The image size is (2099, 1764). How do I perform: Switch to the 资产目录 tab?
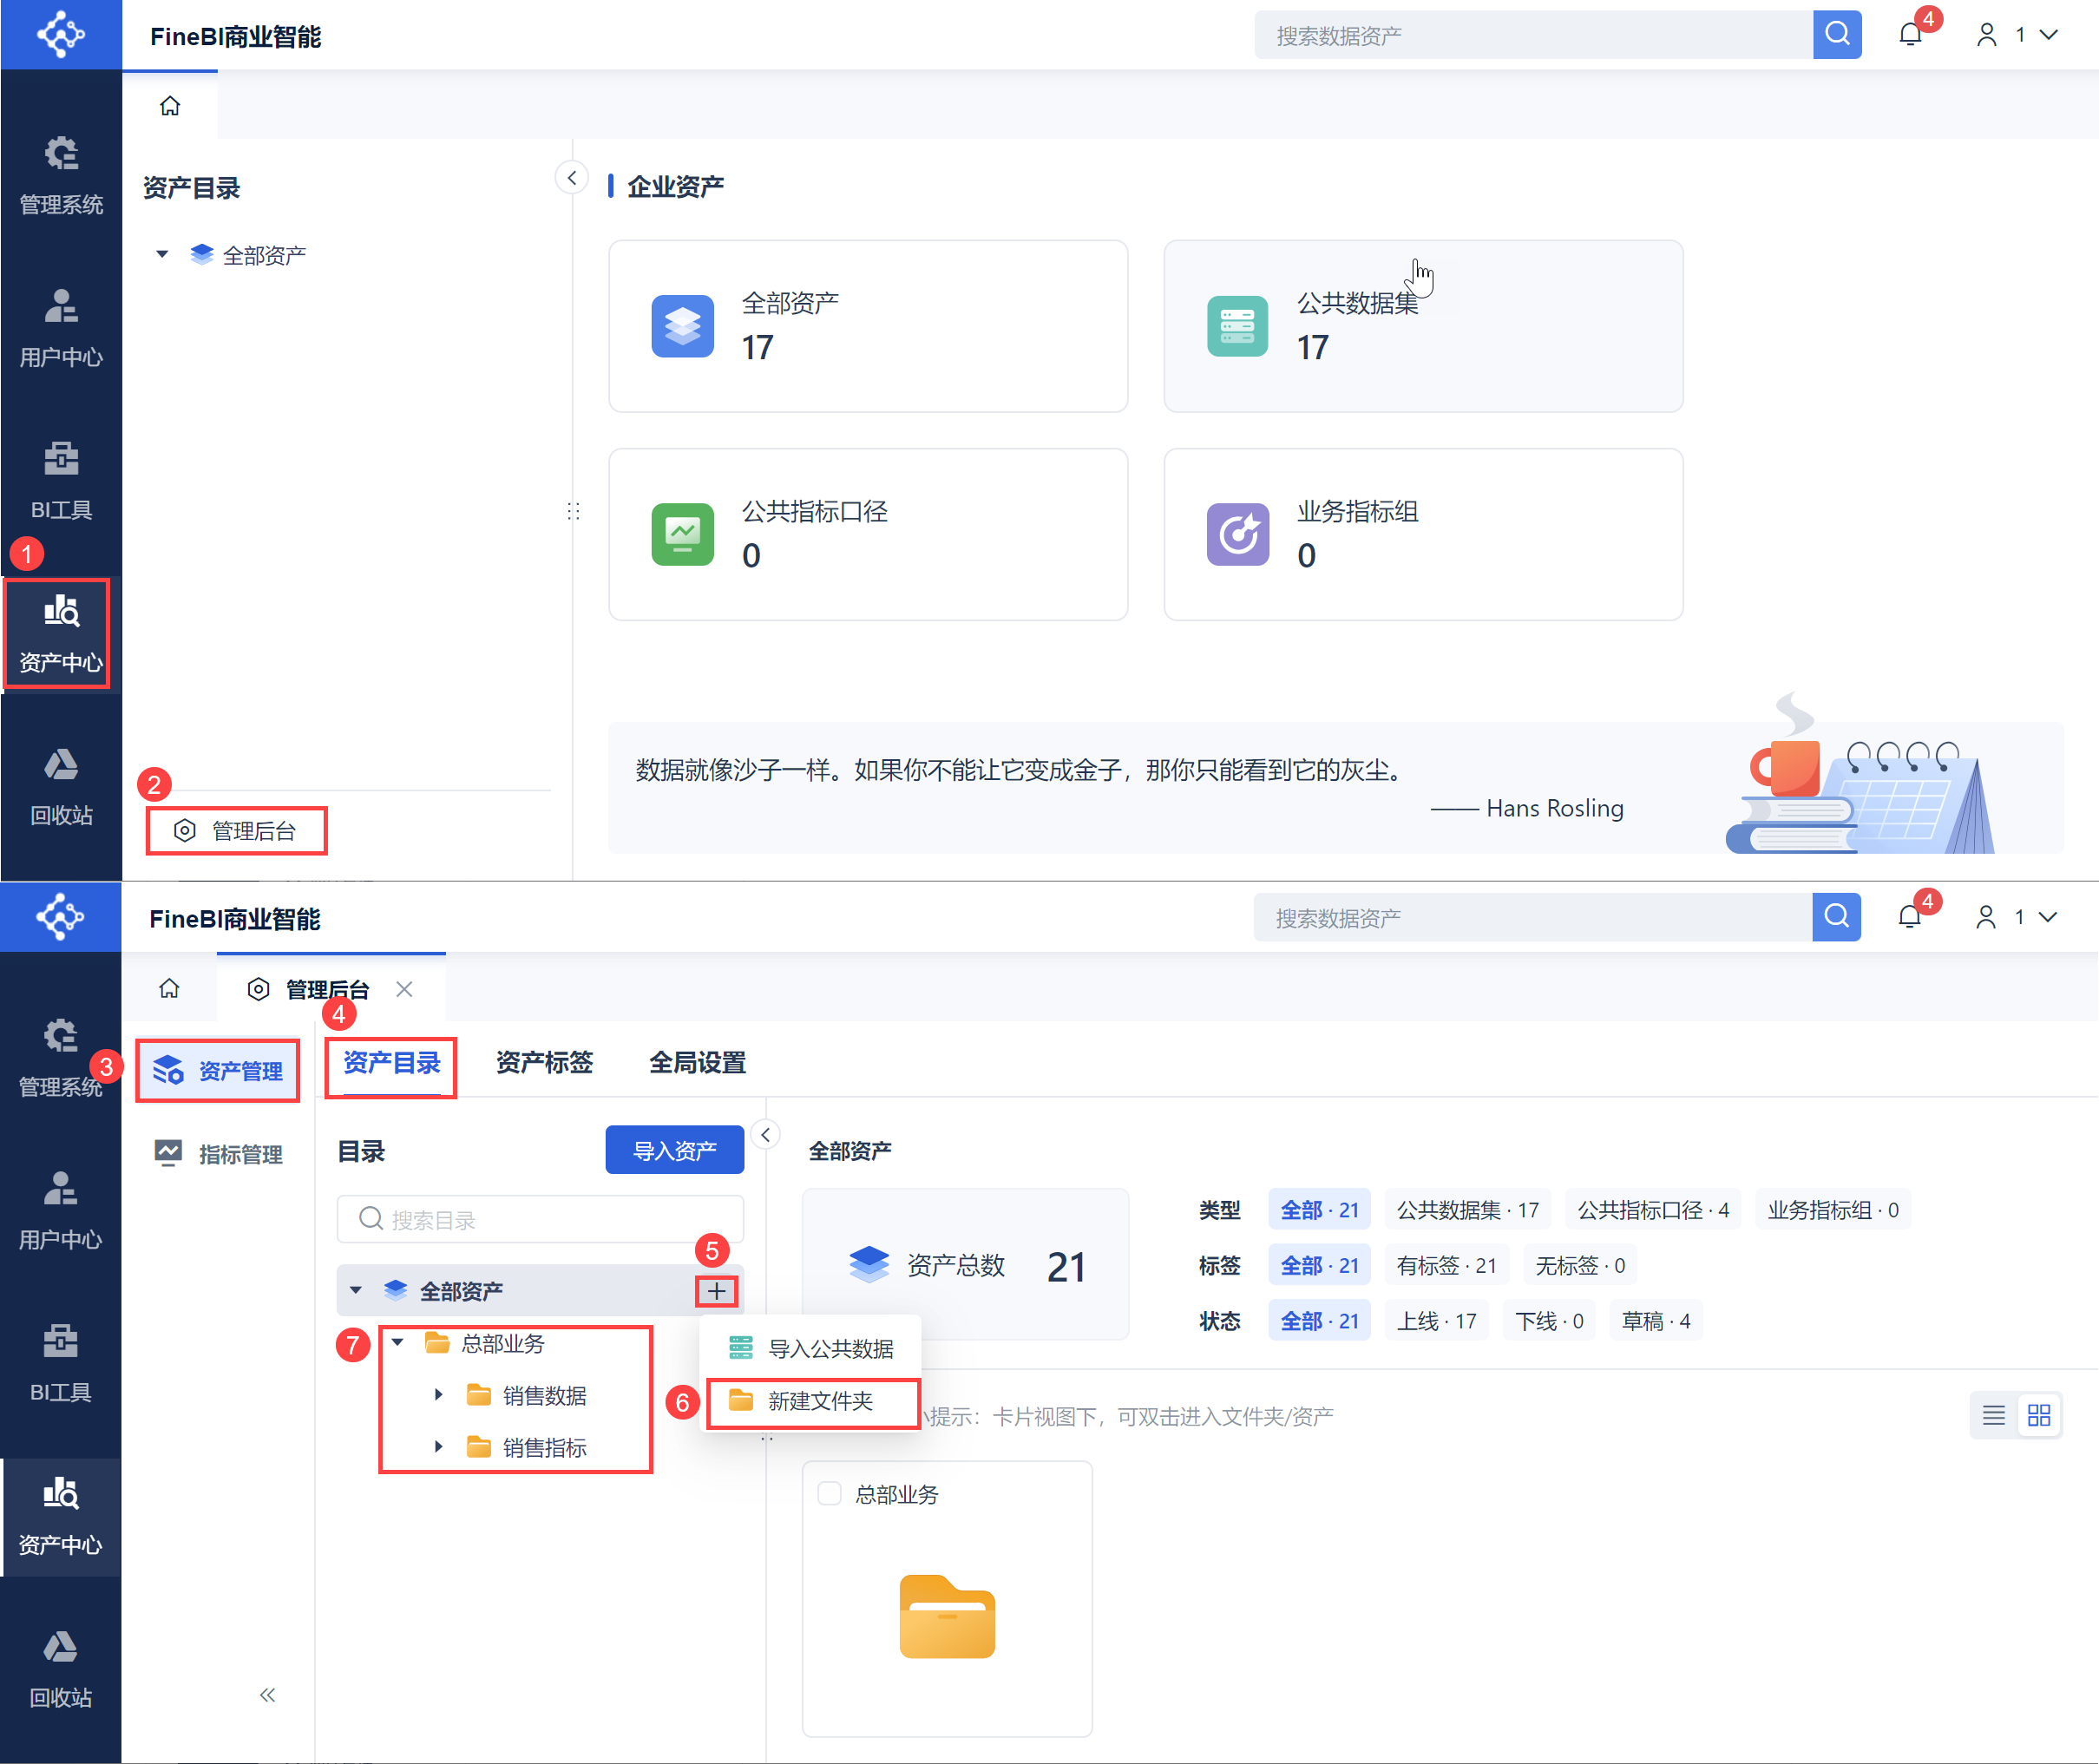[392, 1063]
